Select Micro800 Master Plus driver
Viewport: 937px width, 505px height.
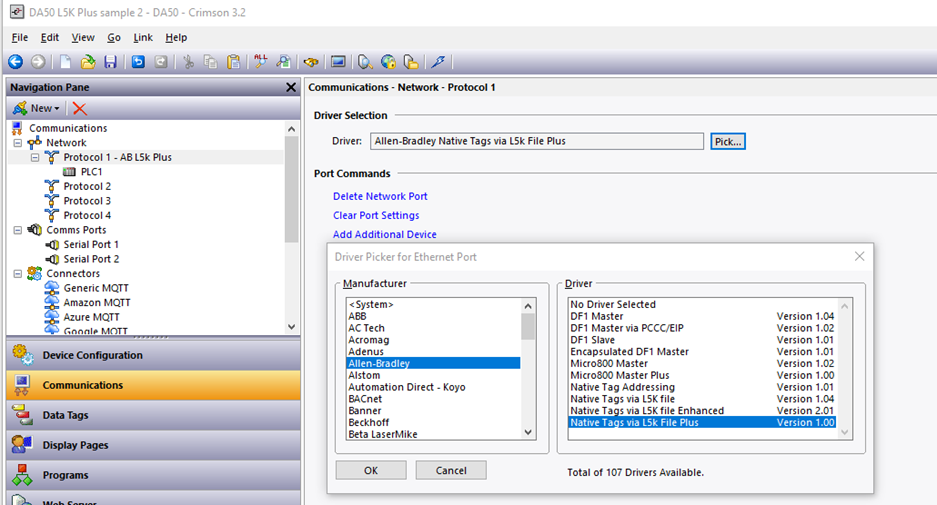pyautogui.click(x=702, y=375)
